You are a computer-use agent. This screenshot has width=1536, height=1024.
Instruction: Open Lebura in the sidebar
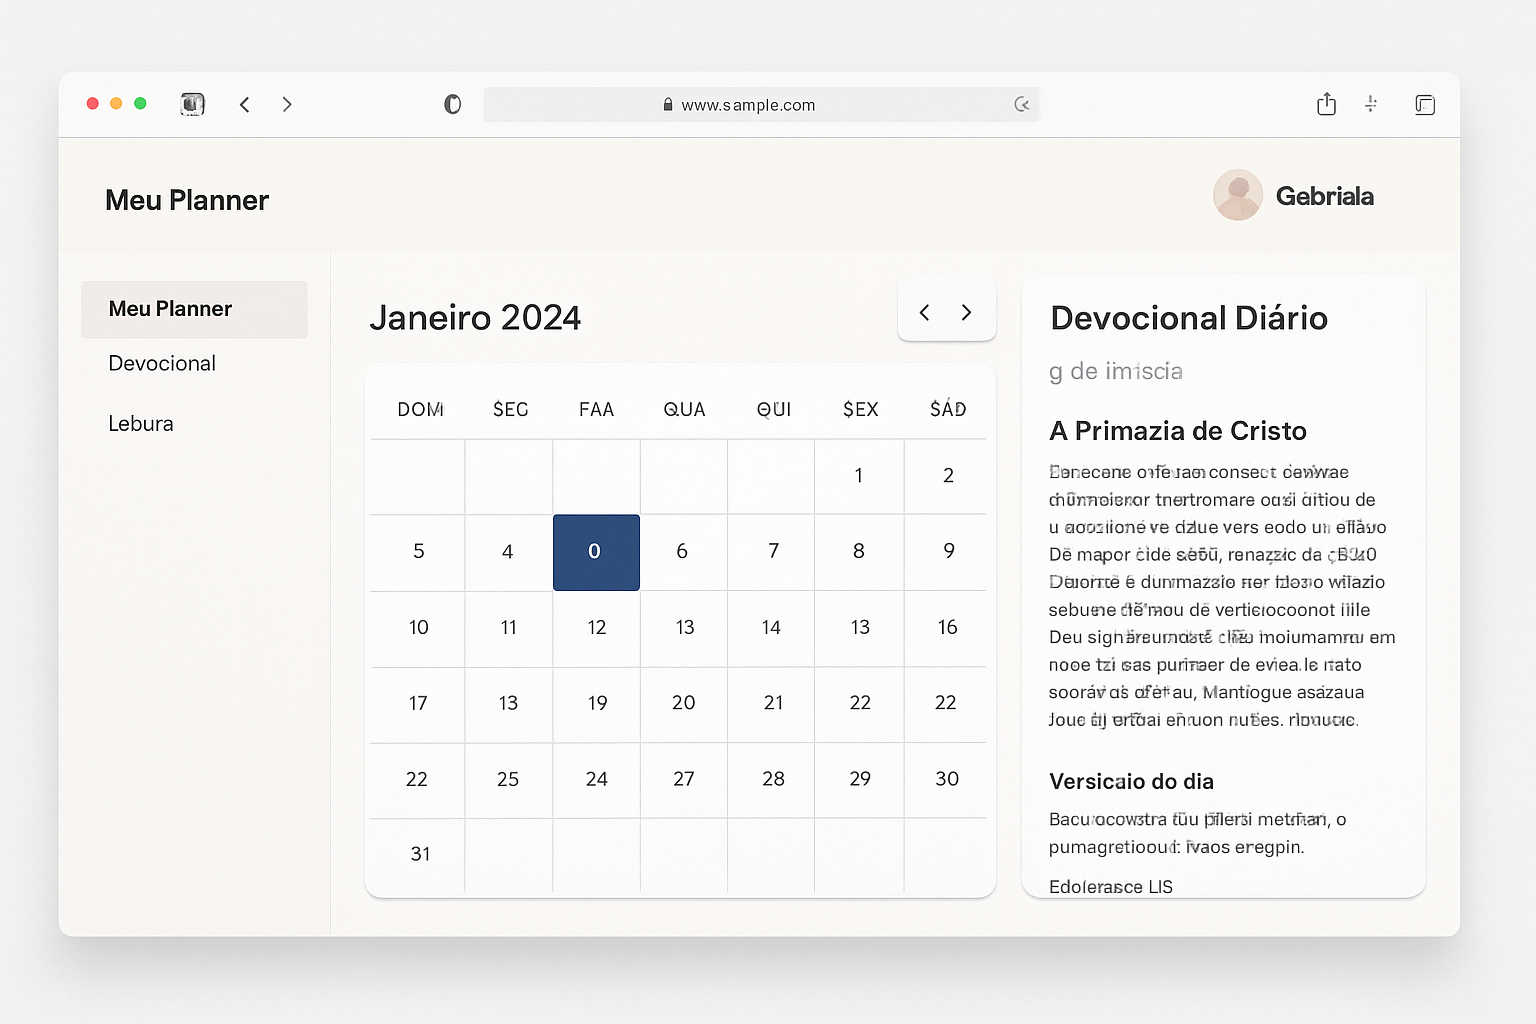pyautogui.click(x=141, y=423)
